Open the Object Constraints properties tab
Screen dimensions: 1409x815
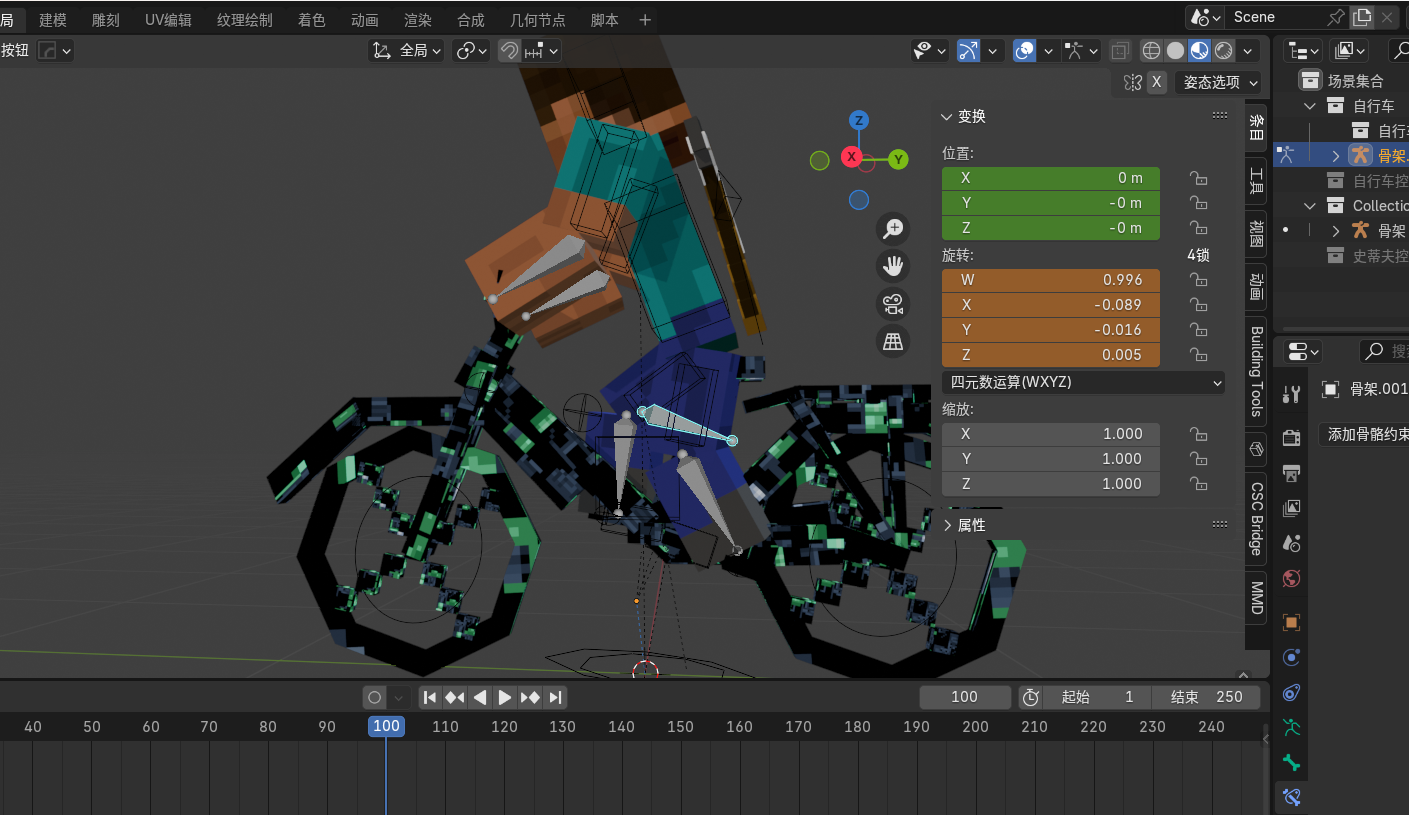pos(1291,692)
